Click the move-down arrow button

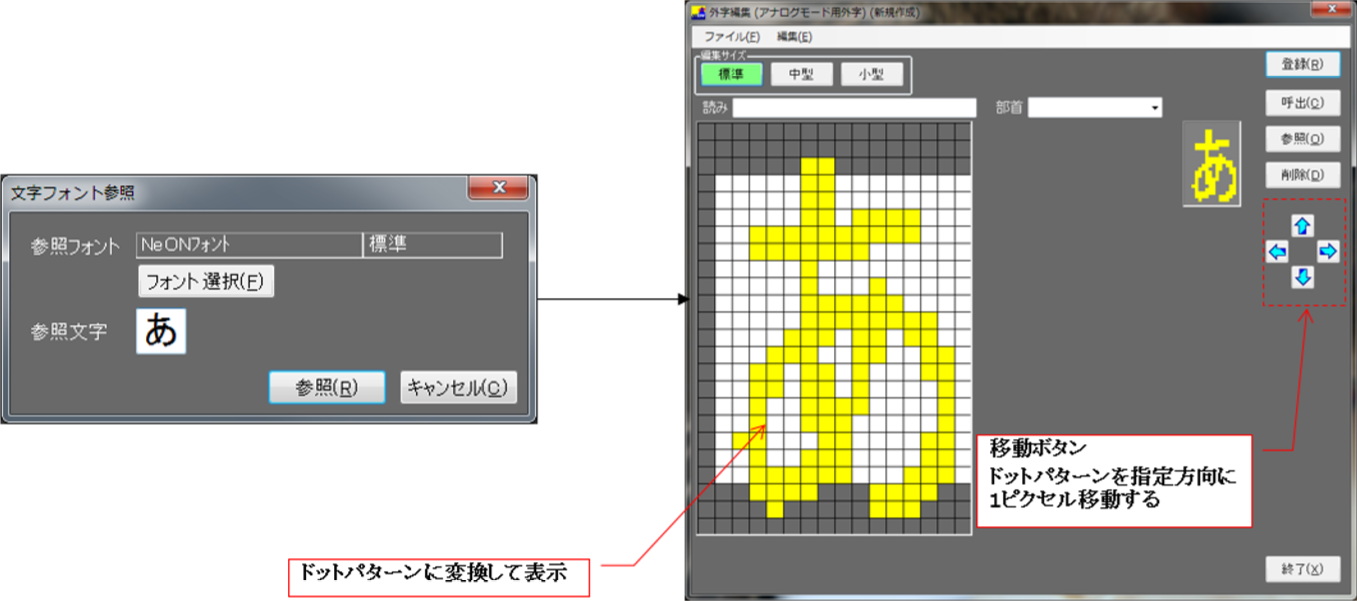1302,278
